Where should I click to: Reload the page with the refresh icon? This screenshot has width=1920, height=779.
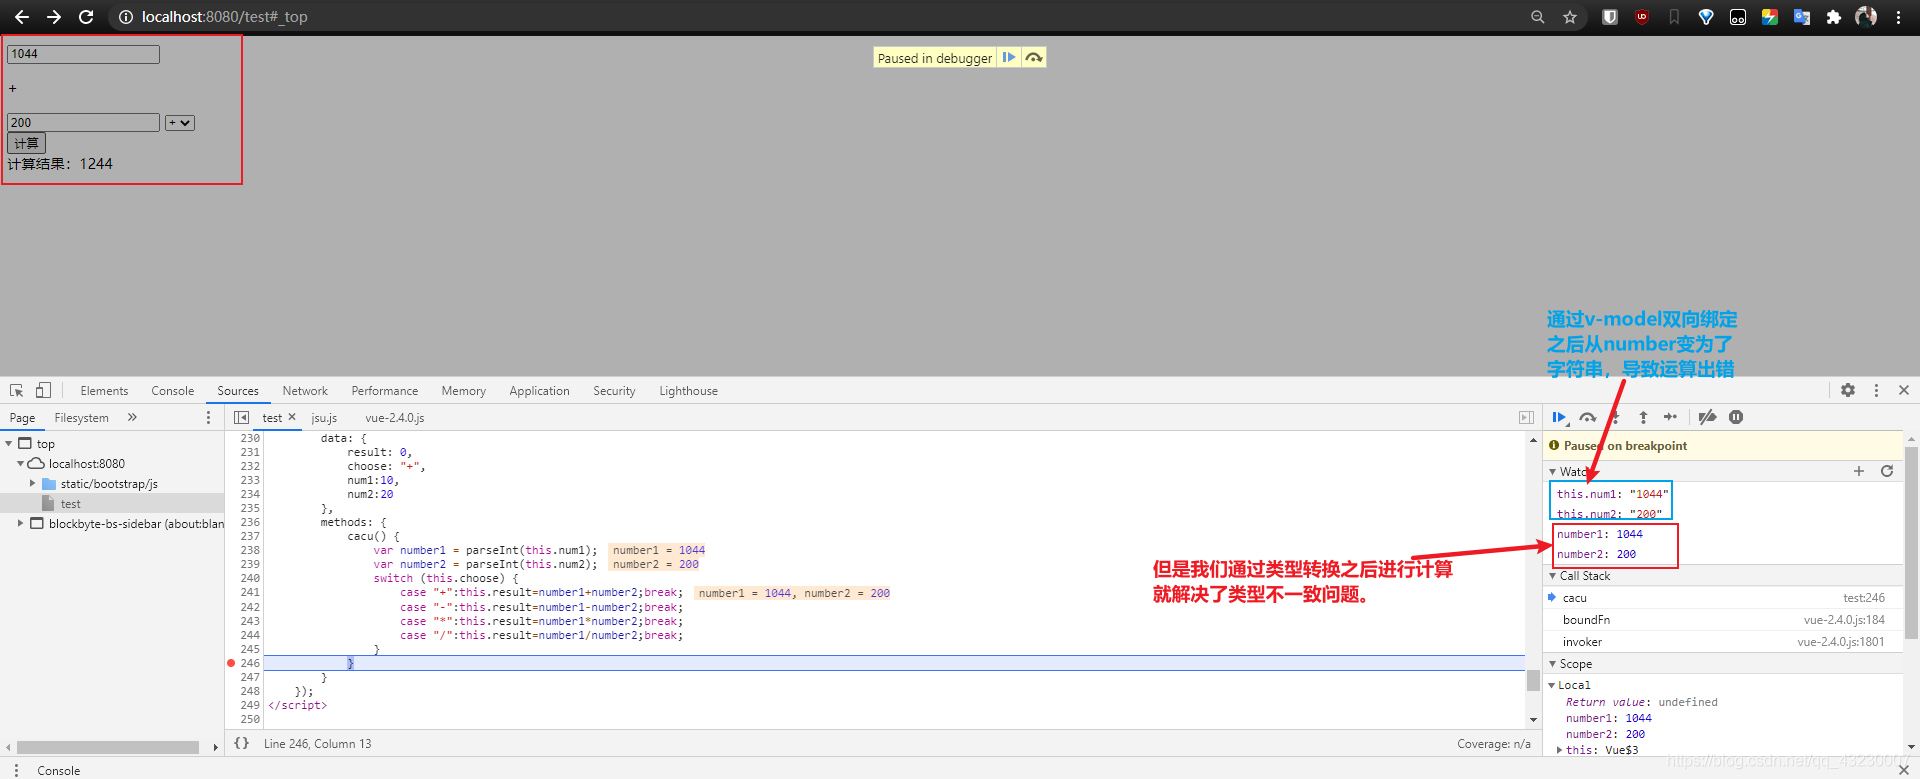coord(86,17)
